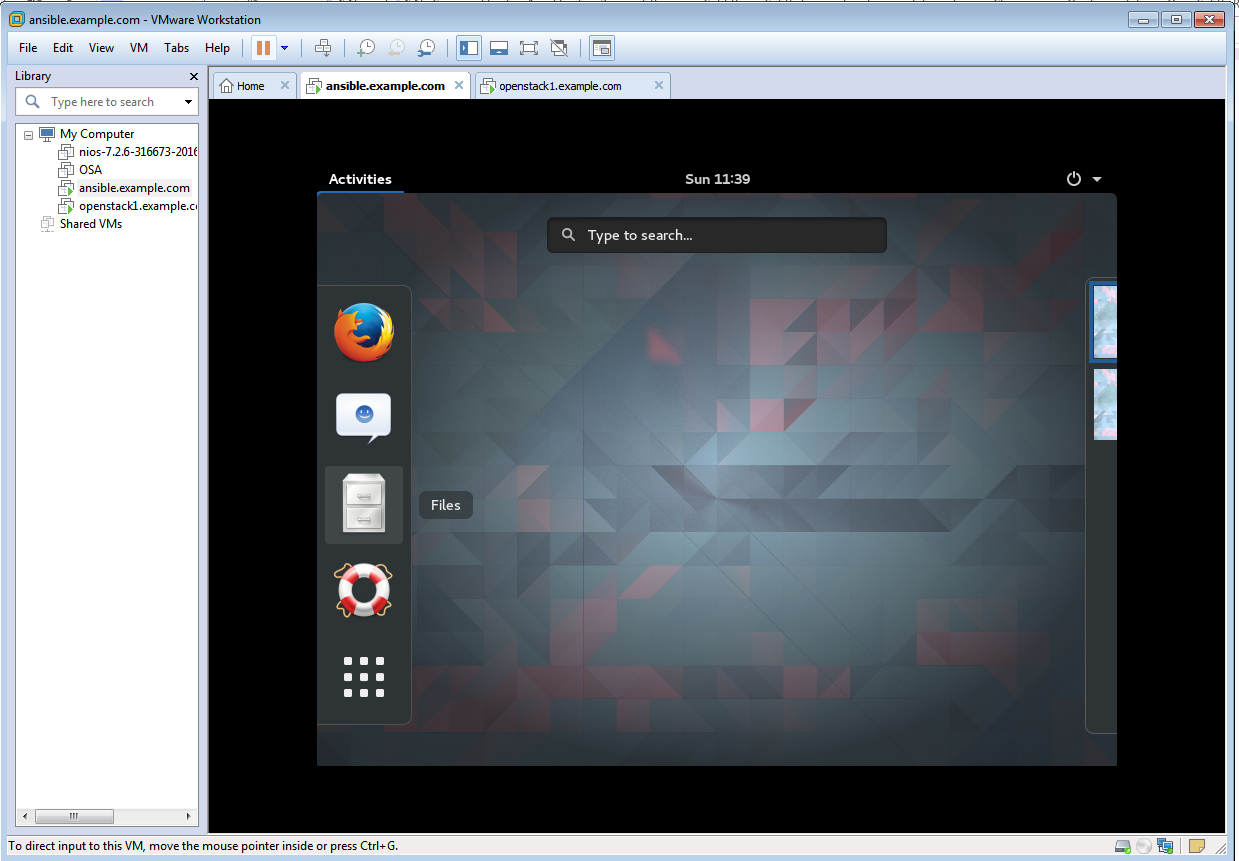The height and width of the screenshot is (861, 1239).
Task: Open the GNOME power system menu
Action: (1084, 179)
